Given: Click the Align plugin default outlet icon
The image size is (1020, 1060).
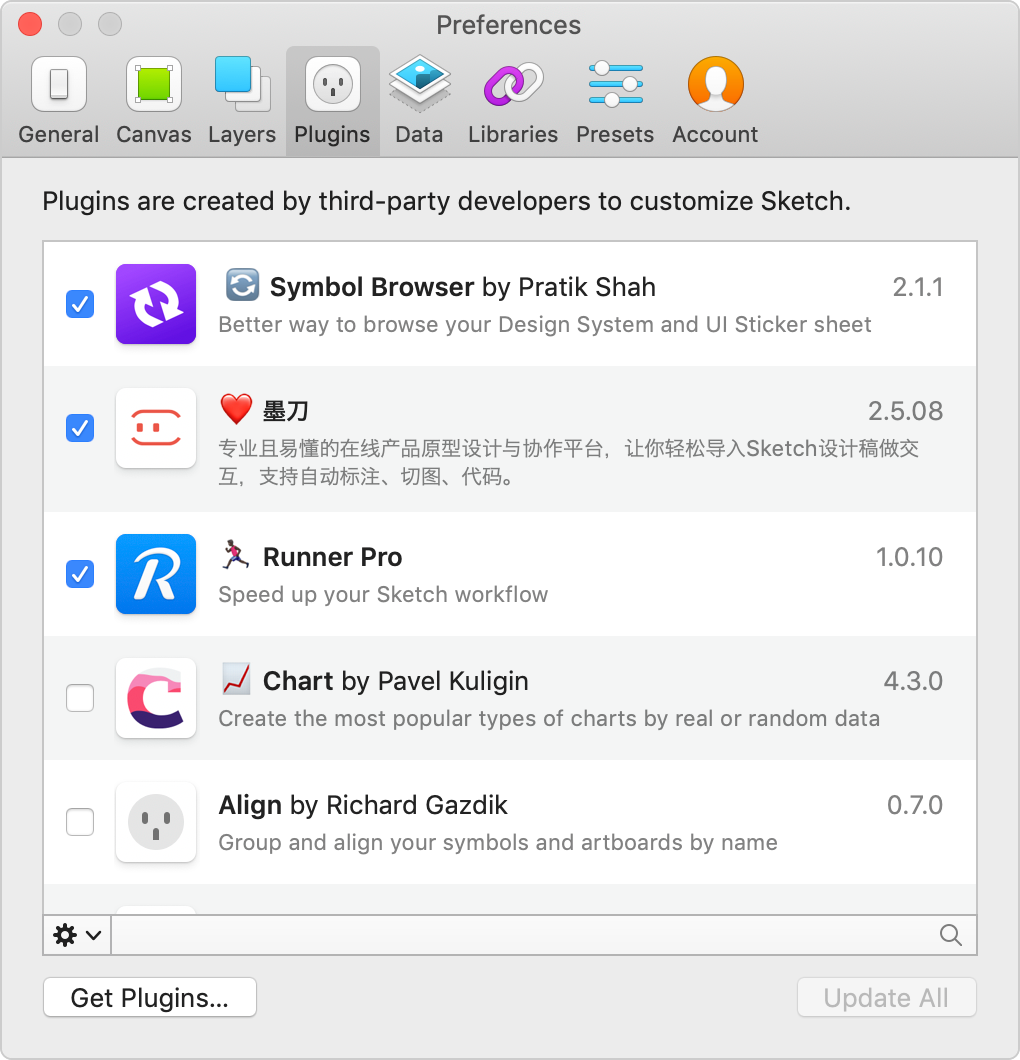Looking at the screenshot, I should coord(156,822).
